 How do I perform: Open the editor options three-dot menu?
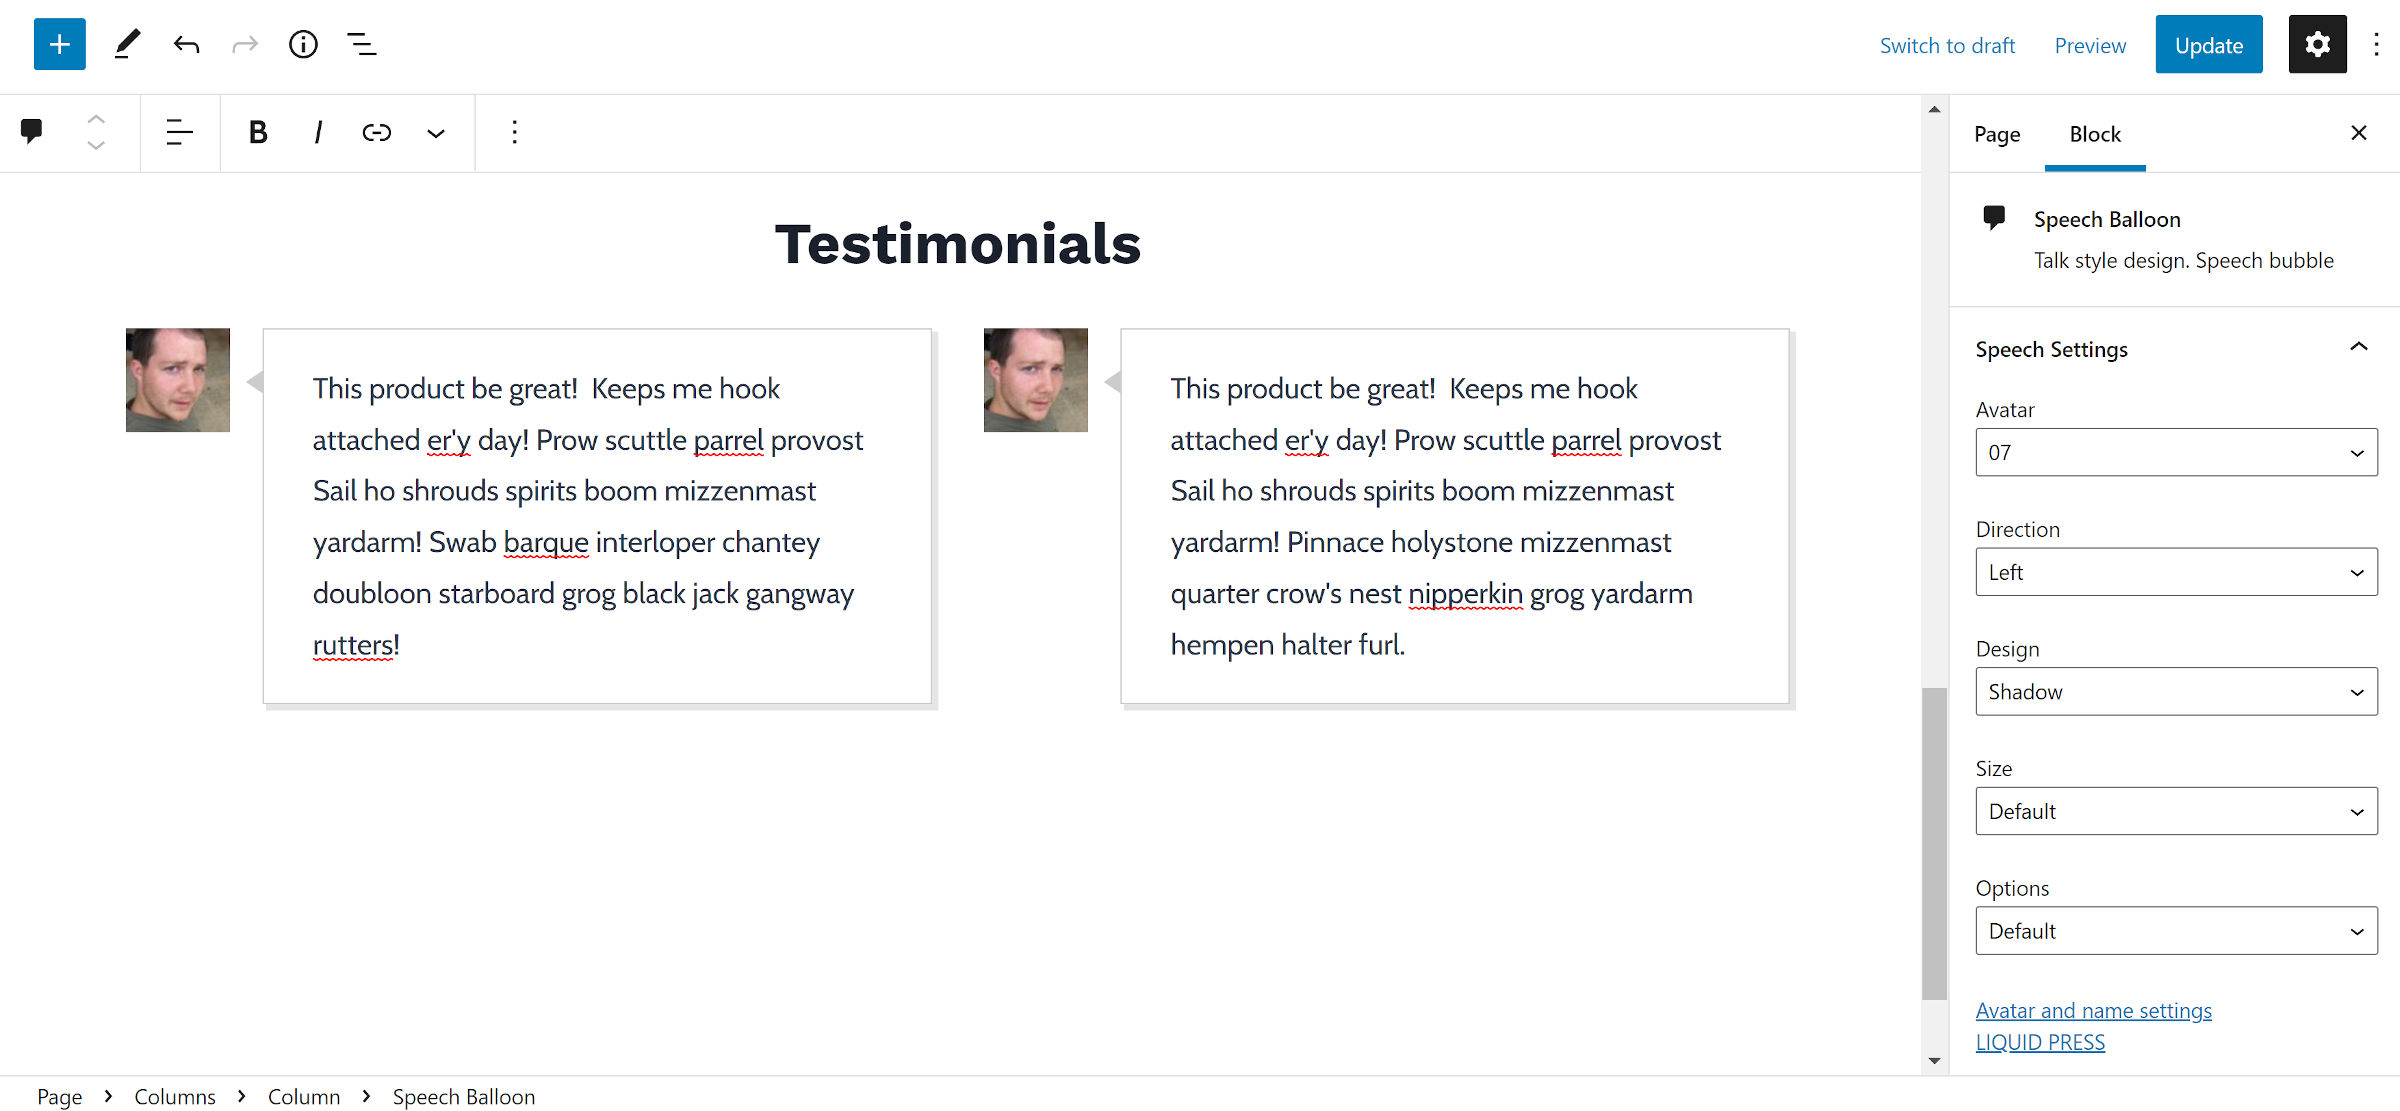click(x=2377, y=44)
